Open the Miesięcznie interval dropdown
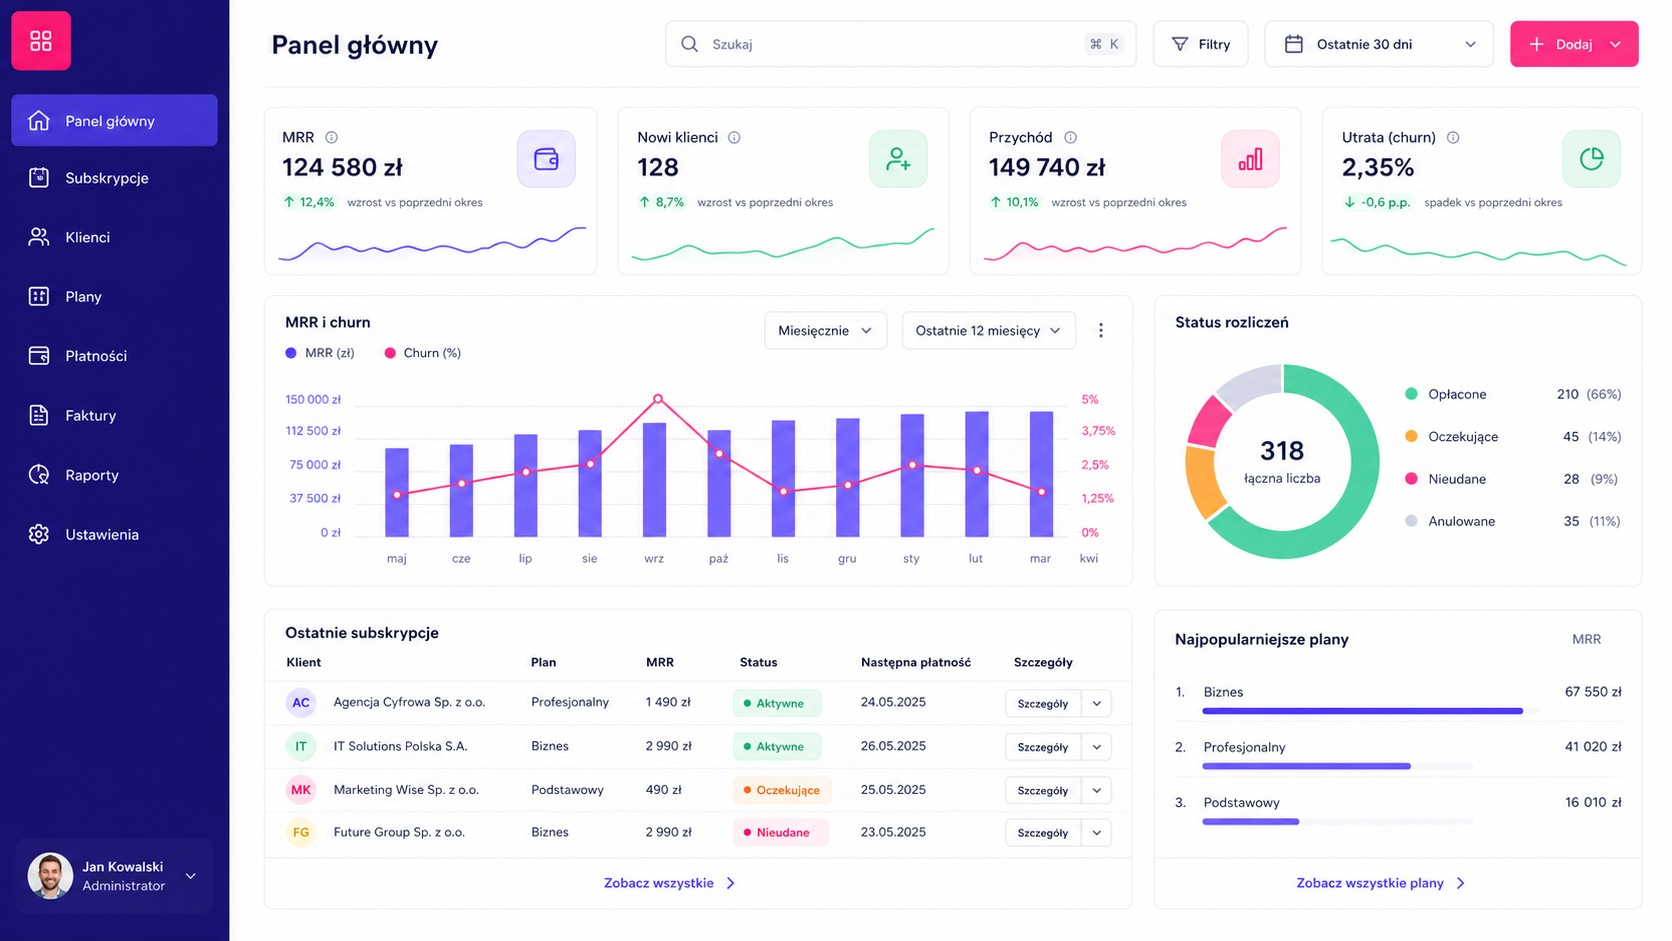The width and height of the screenshot is (1672, 941). [x=825, y=331]
